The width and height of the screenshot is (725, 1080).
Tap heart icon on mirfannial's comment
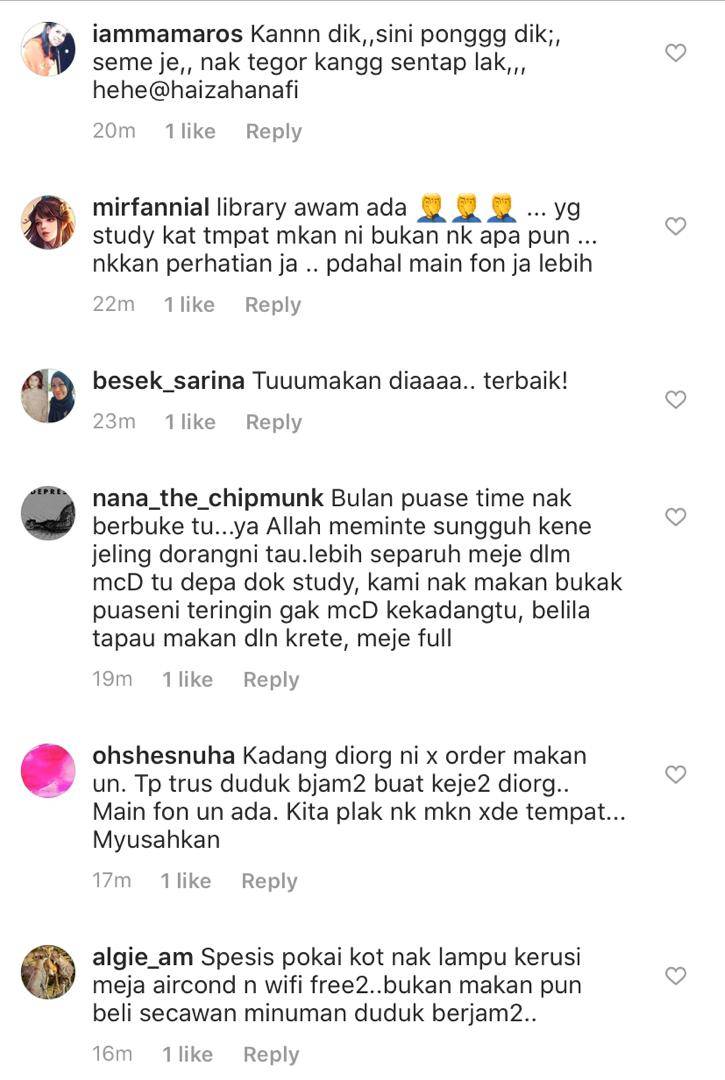(x=675, y=226)
